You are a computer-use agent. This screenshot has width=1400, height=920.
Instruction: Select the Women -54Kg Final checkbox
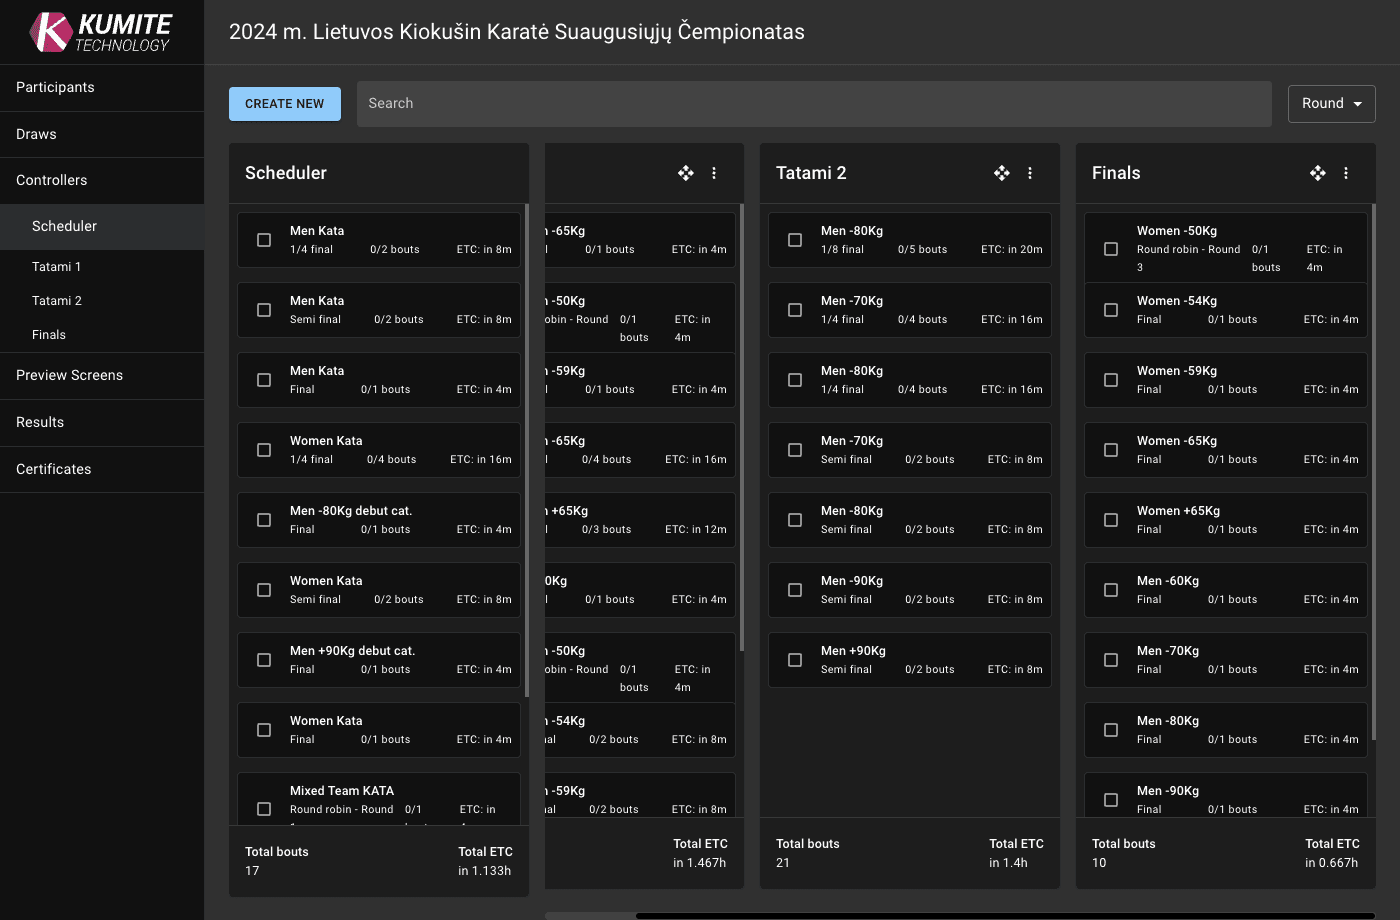1111,310
